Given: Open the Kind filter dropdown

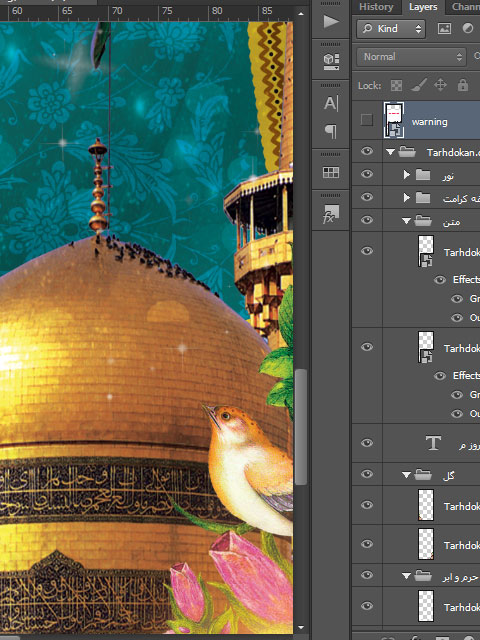Looking at the screenshot, I should point(391,29).
